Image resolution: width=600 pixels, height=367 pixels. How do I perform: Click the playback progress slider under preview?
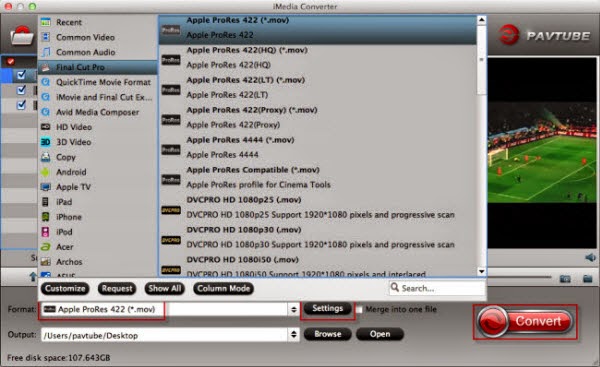pos(519,277)
